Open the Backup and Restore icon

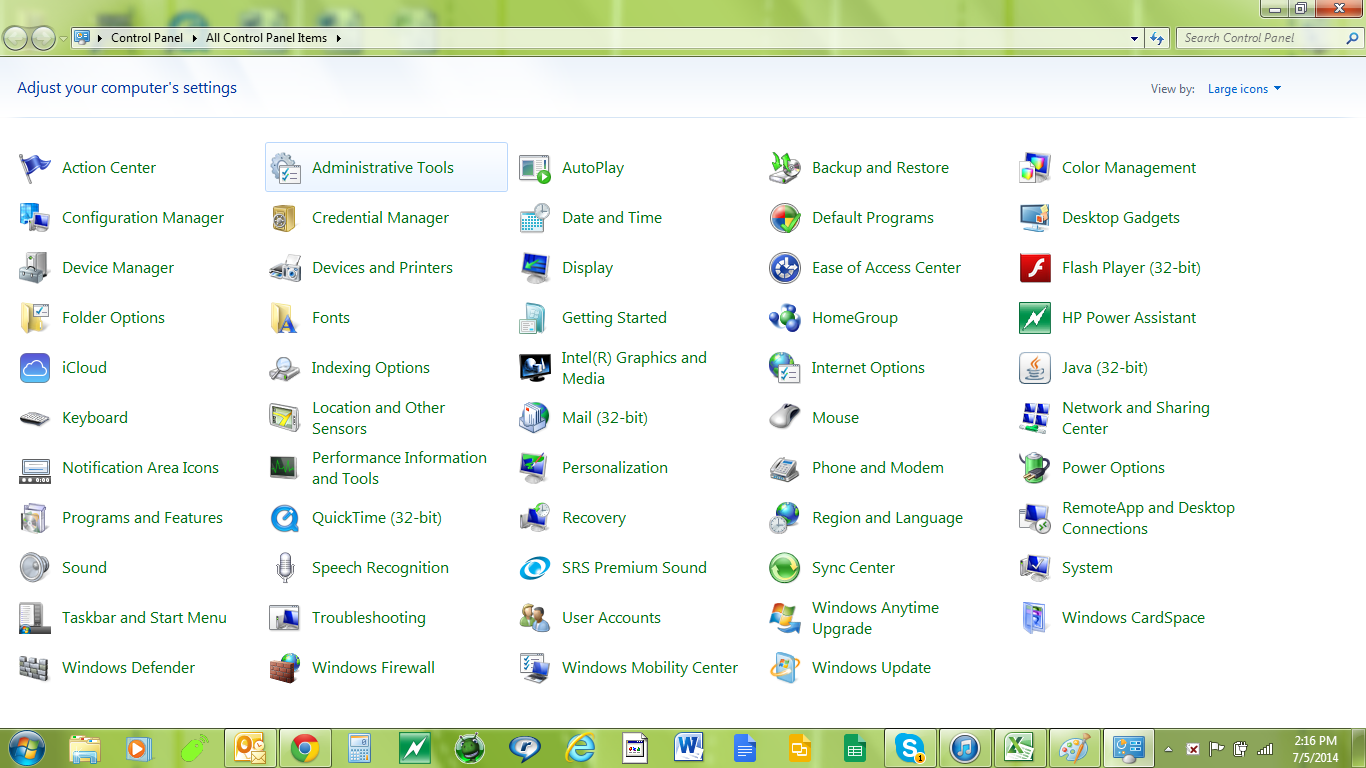785,168
